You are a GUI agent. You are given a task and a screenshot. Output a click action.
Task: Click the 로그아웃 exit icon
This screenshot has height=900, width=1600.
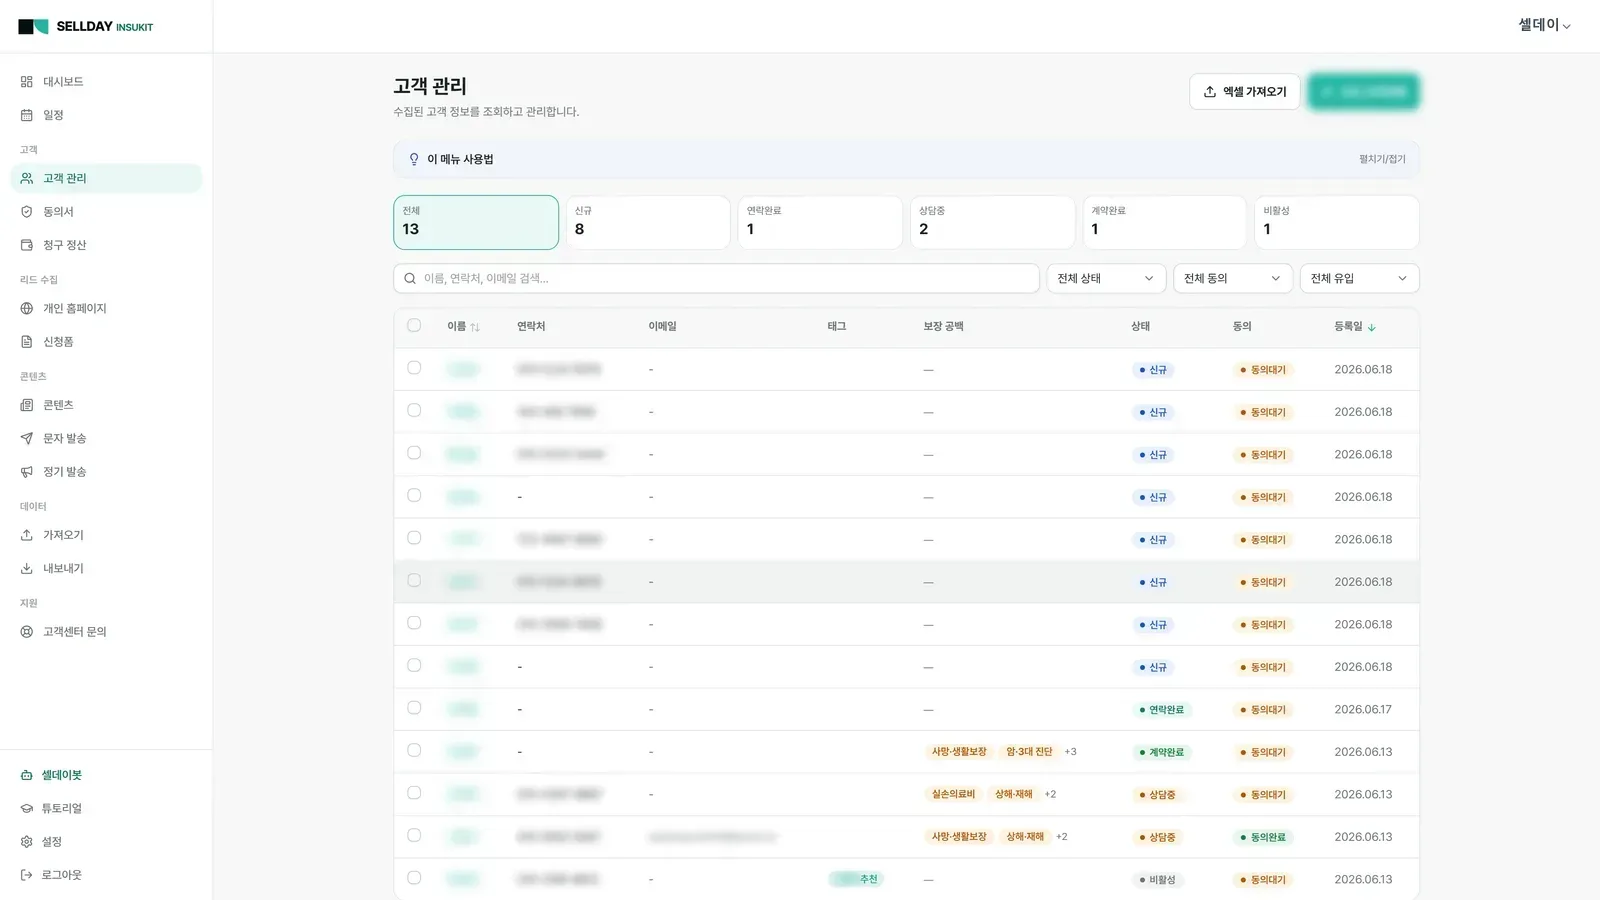27,875
